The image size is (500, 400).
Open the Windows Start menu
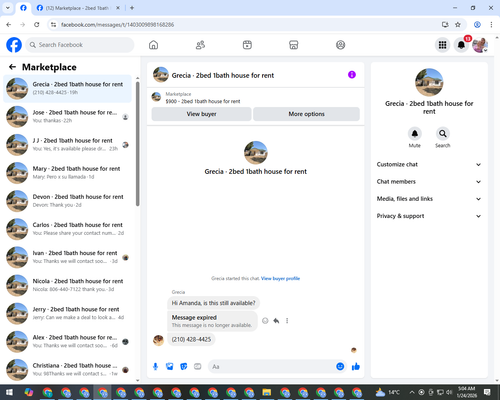coord(9,392)
